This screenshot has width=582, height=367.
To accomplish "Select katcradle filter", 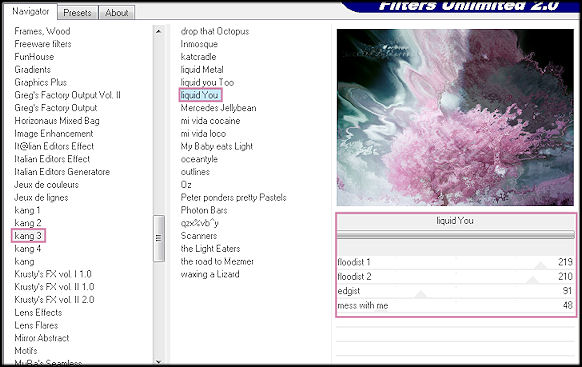I will [198, 57].
